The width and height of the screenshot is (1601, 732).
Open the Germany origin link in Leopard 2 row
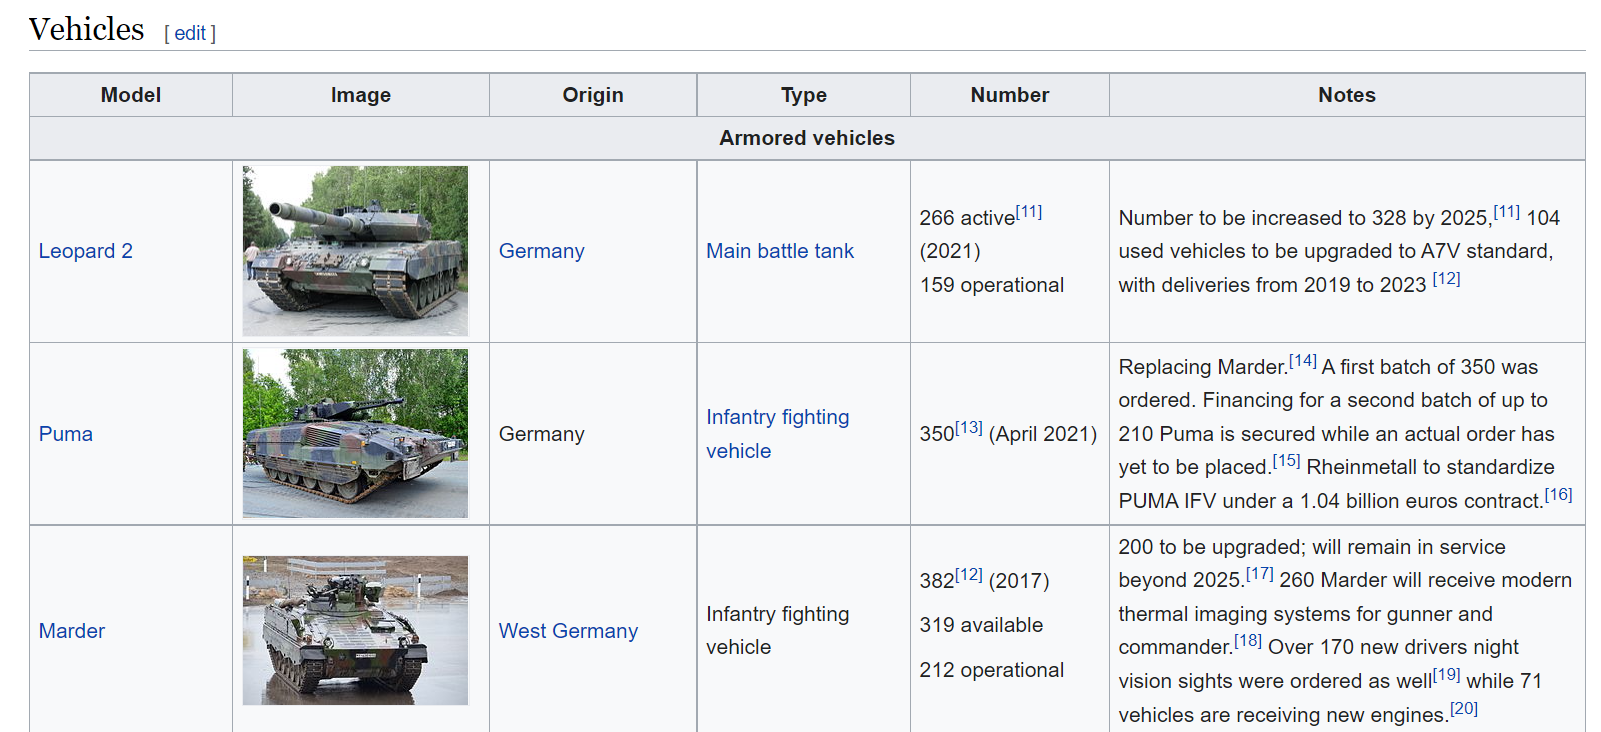pyautogui.click(x=541, y=251)
